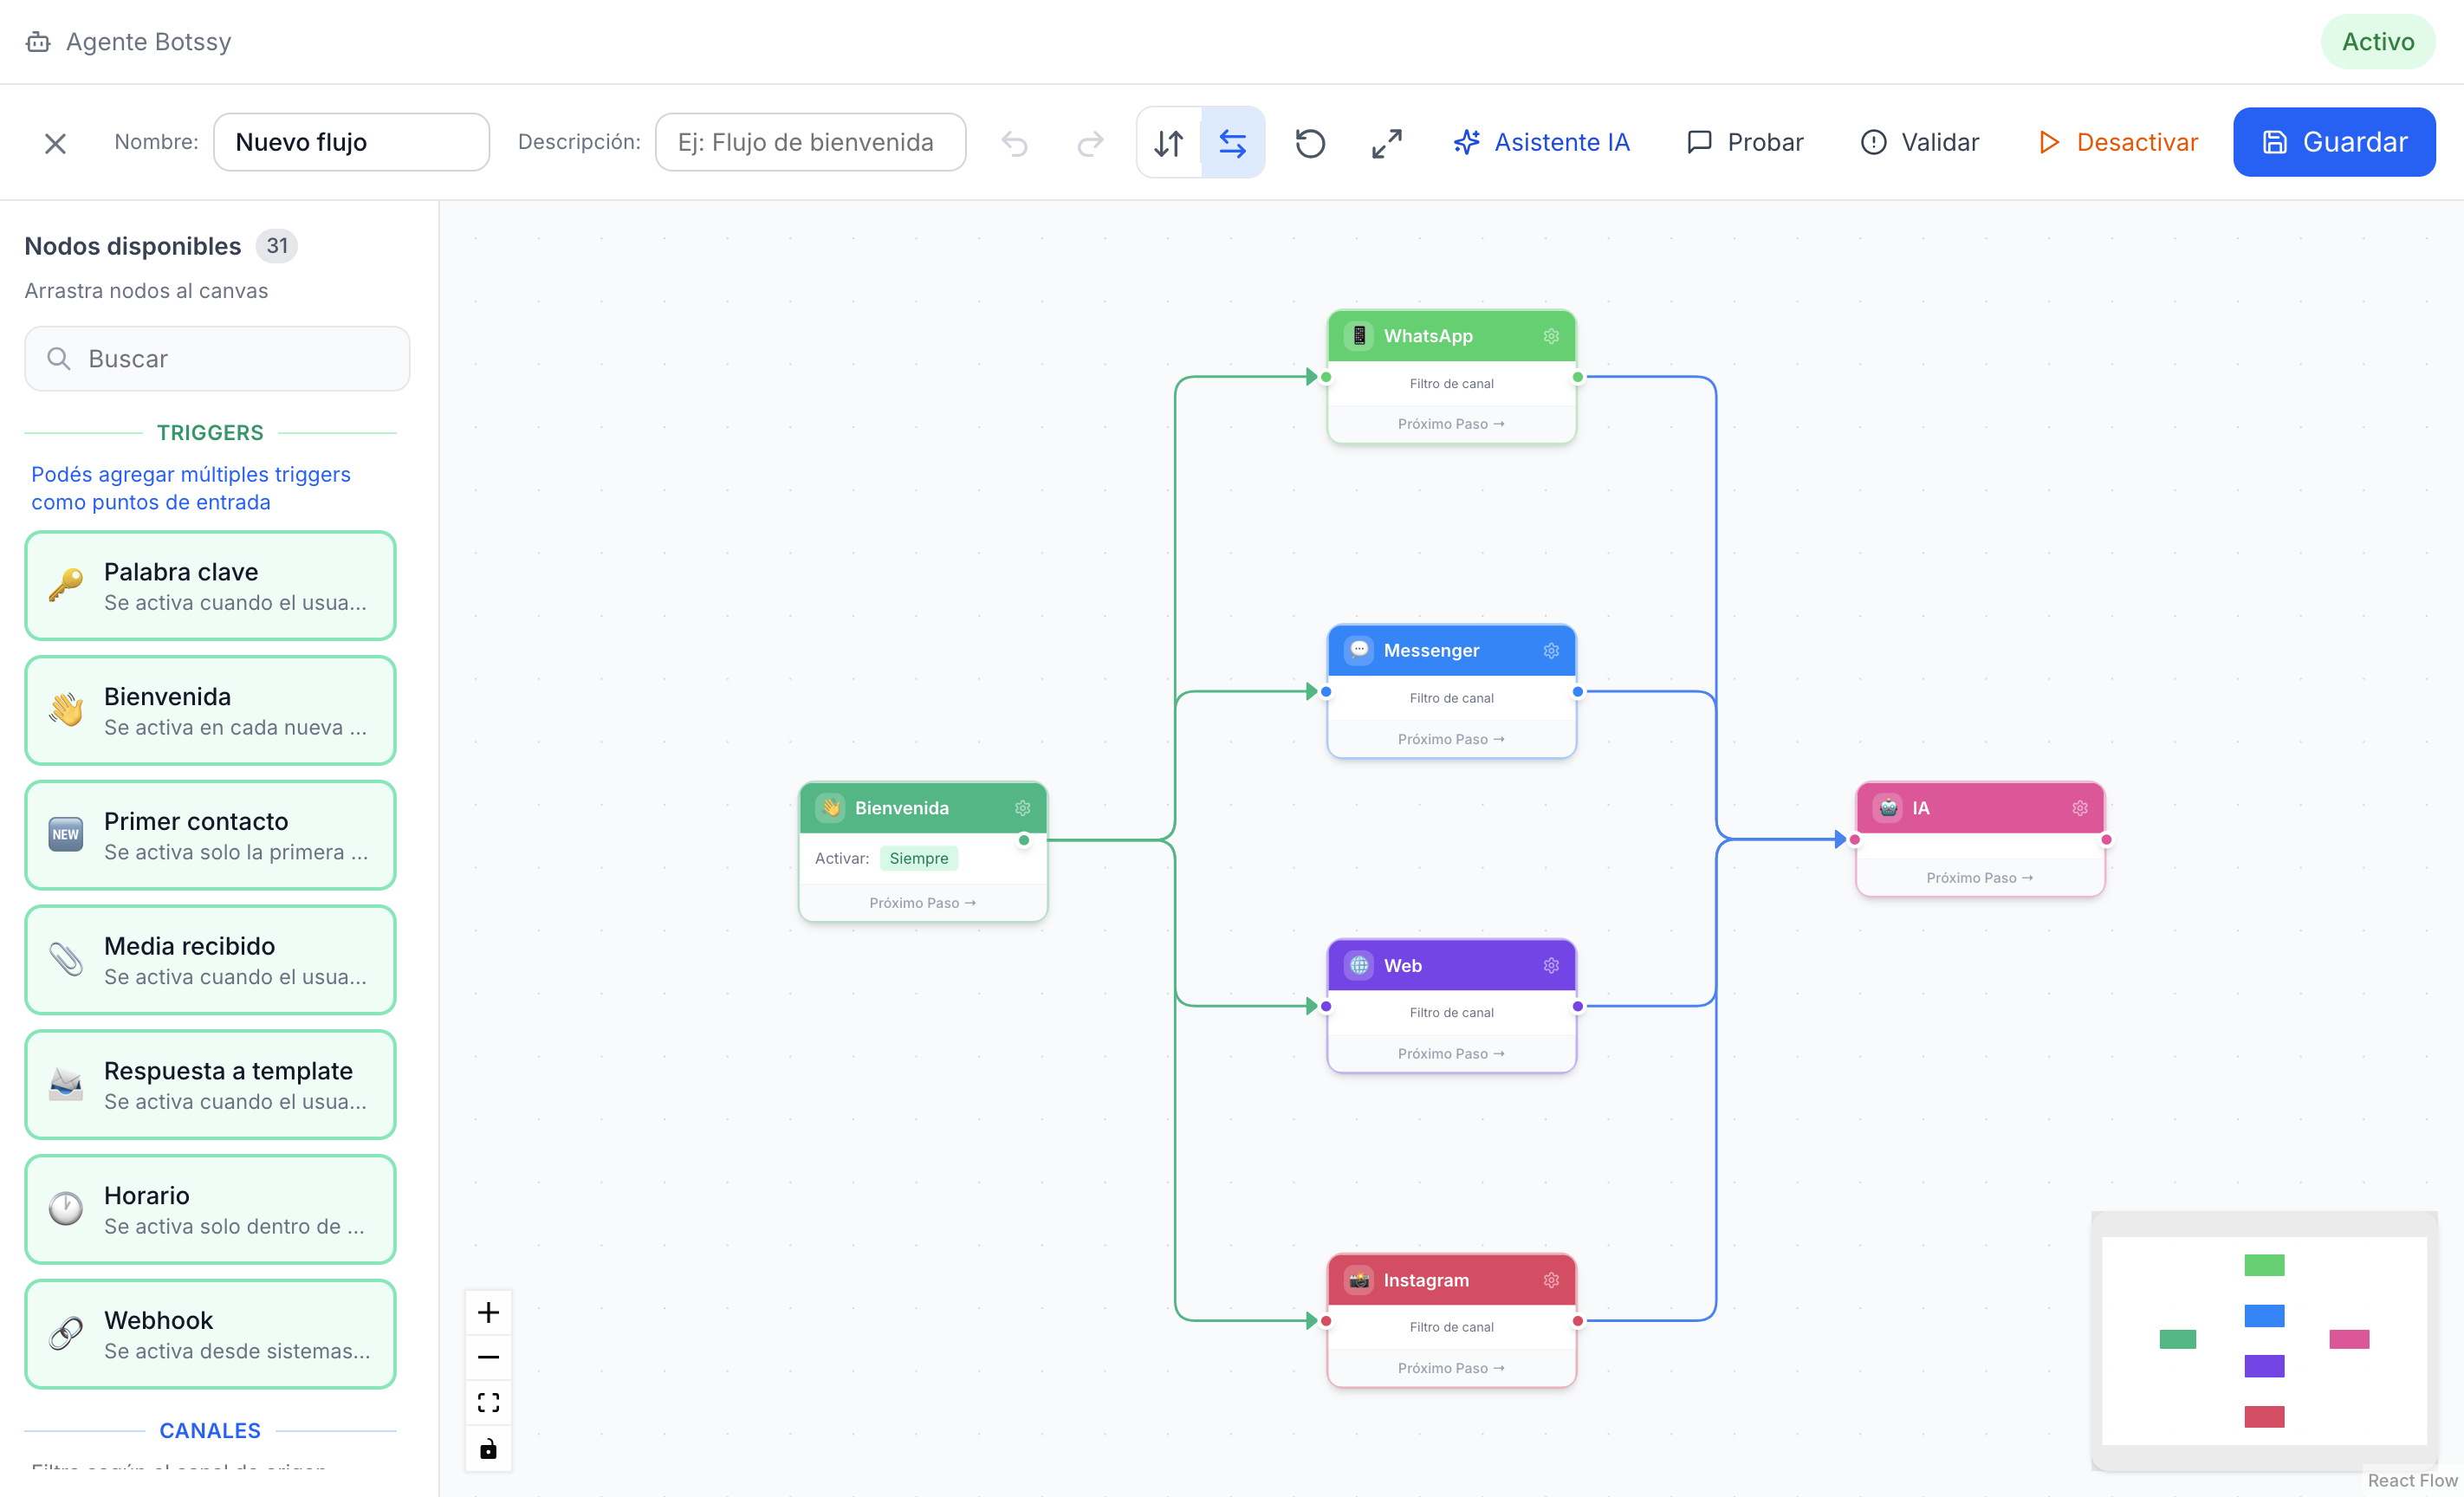Viewport: 2464px width, 1497px height.
Task: Click the Guardar button
Action: pos(2334,142)
